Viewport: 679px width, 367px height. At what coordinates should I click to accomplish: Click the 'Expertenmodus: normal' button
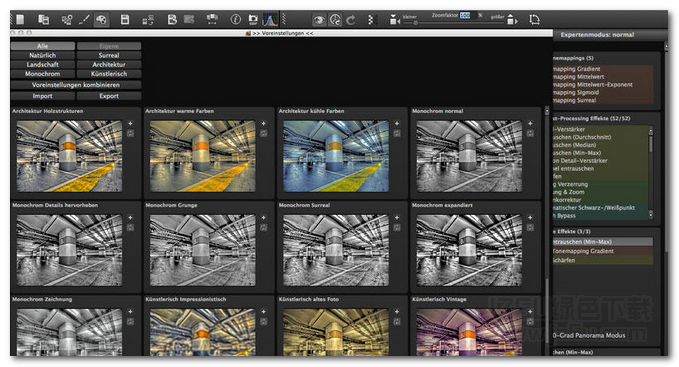point(597,35)
